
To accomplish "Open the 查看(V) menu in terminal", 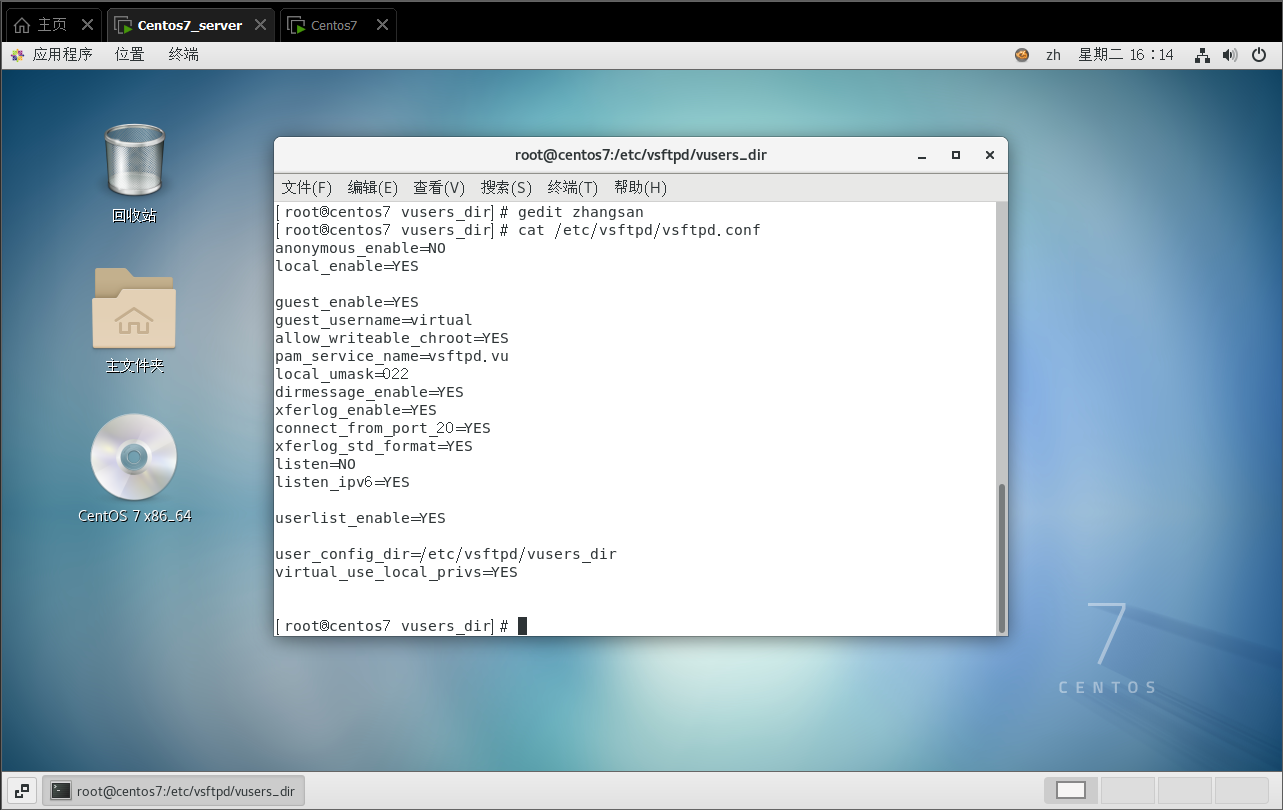I will [439, 187].
